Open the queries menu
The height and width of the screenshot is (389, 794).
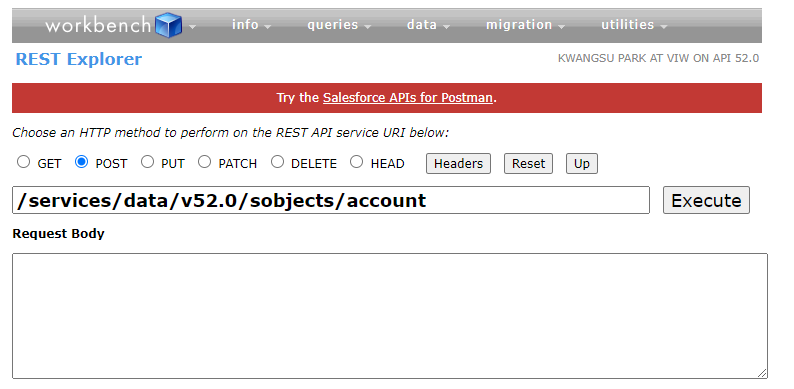[x=339, y=25]
